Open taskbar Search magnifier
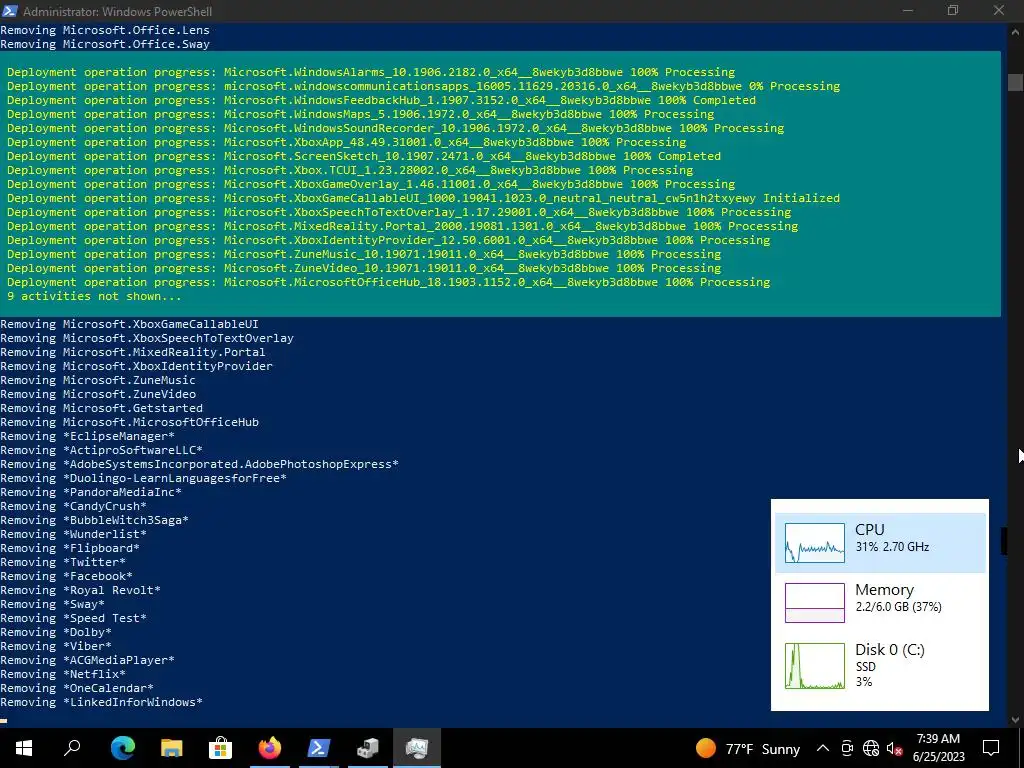1024x768 pixels. point(72,748)
